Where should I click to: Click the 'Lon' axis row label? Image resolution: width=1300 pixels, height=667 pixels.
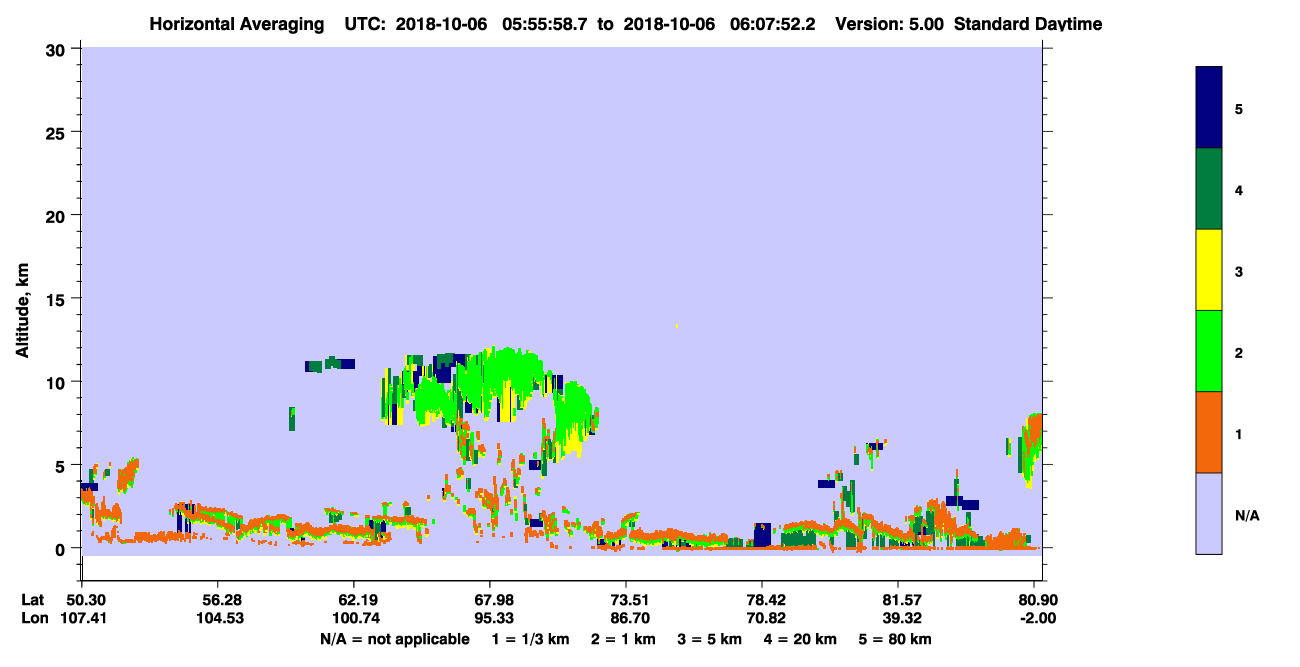click(x=34, y=618)
